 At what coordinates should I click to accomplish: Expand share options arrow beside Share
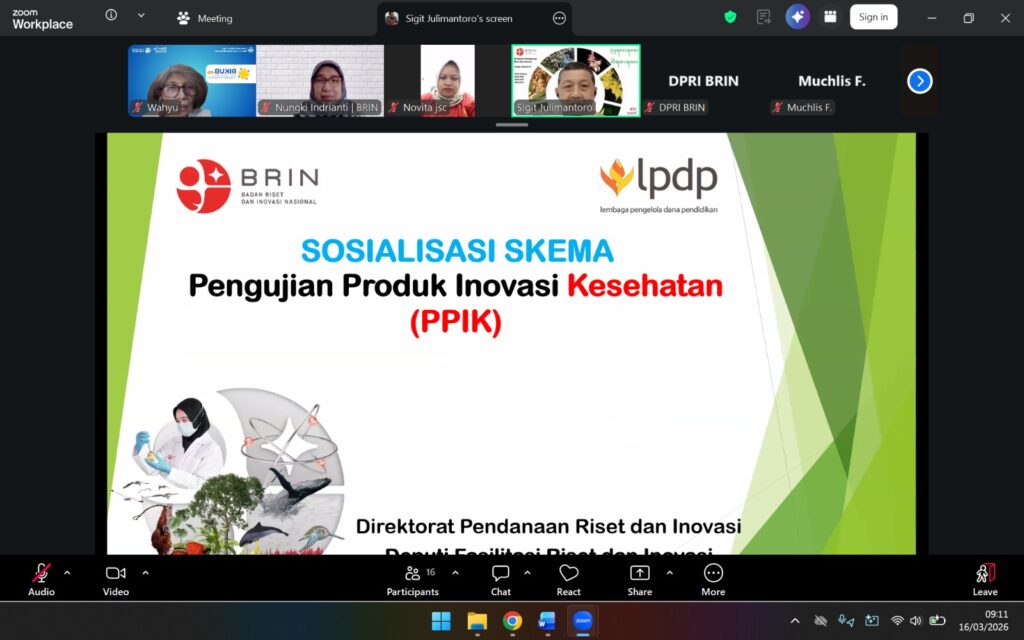click(669, 573)
